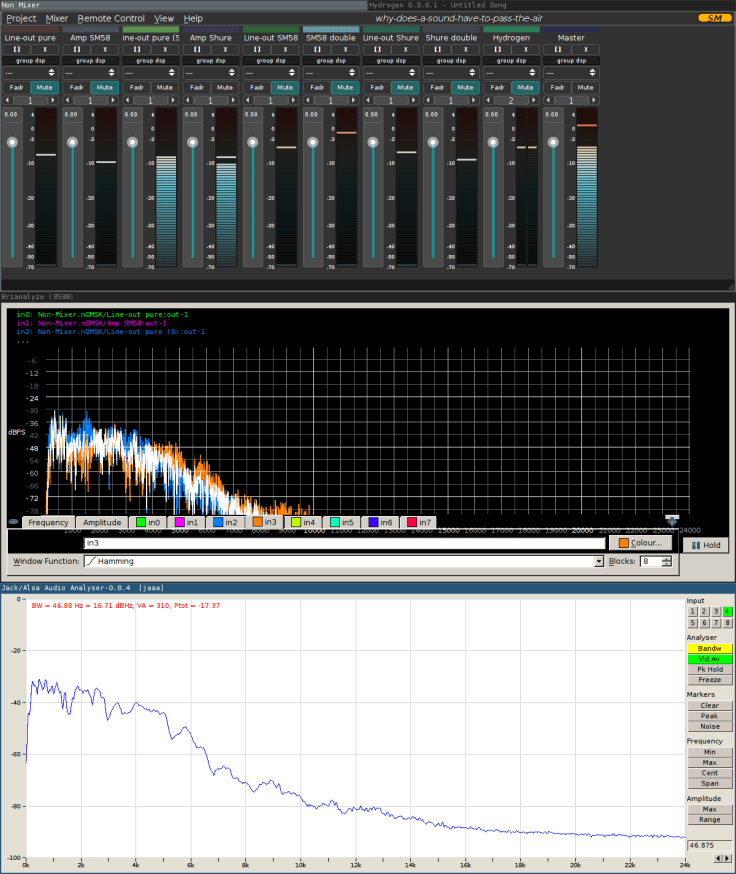Screen dimensions: 736x874
Task: Enable Freeze in the jaaa analyser
Action: pos(708,680)
